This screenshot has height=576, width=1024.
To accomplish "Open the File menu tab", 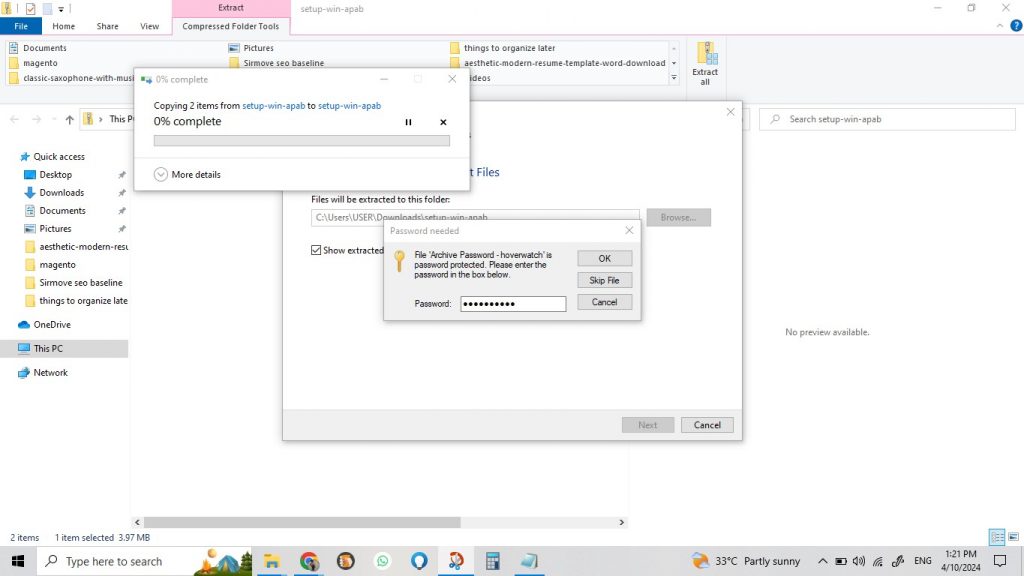I will (x=21, y=26).
